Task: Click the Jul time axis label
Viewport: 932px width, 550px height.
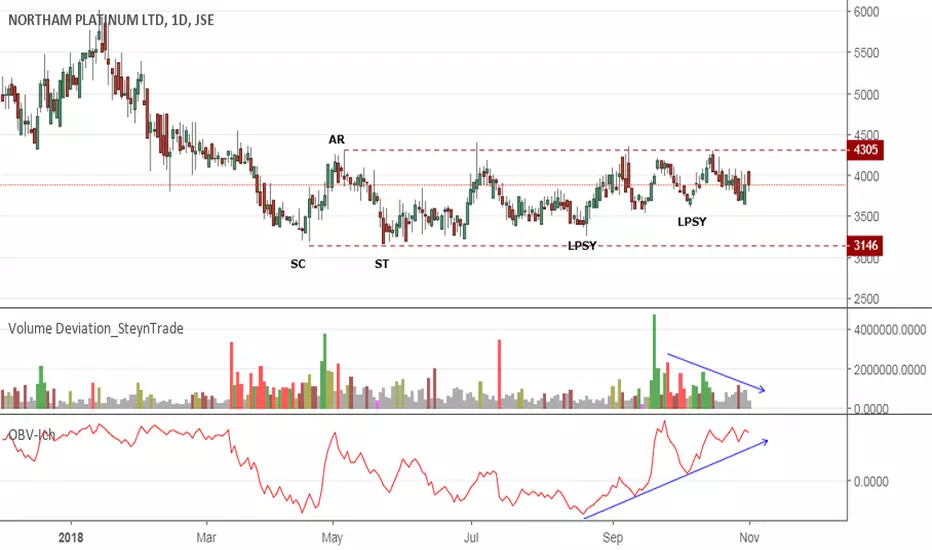Action: 471,538
